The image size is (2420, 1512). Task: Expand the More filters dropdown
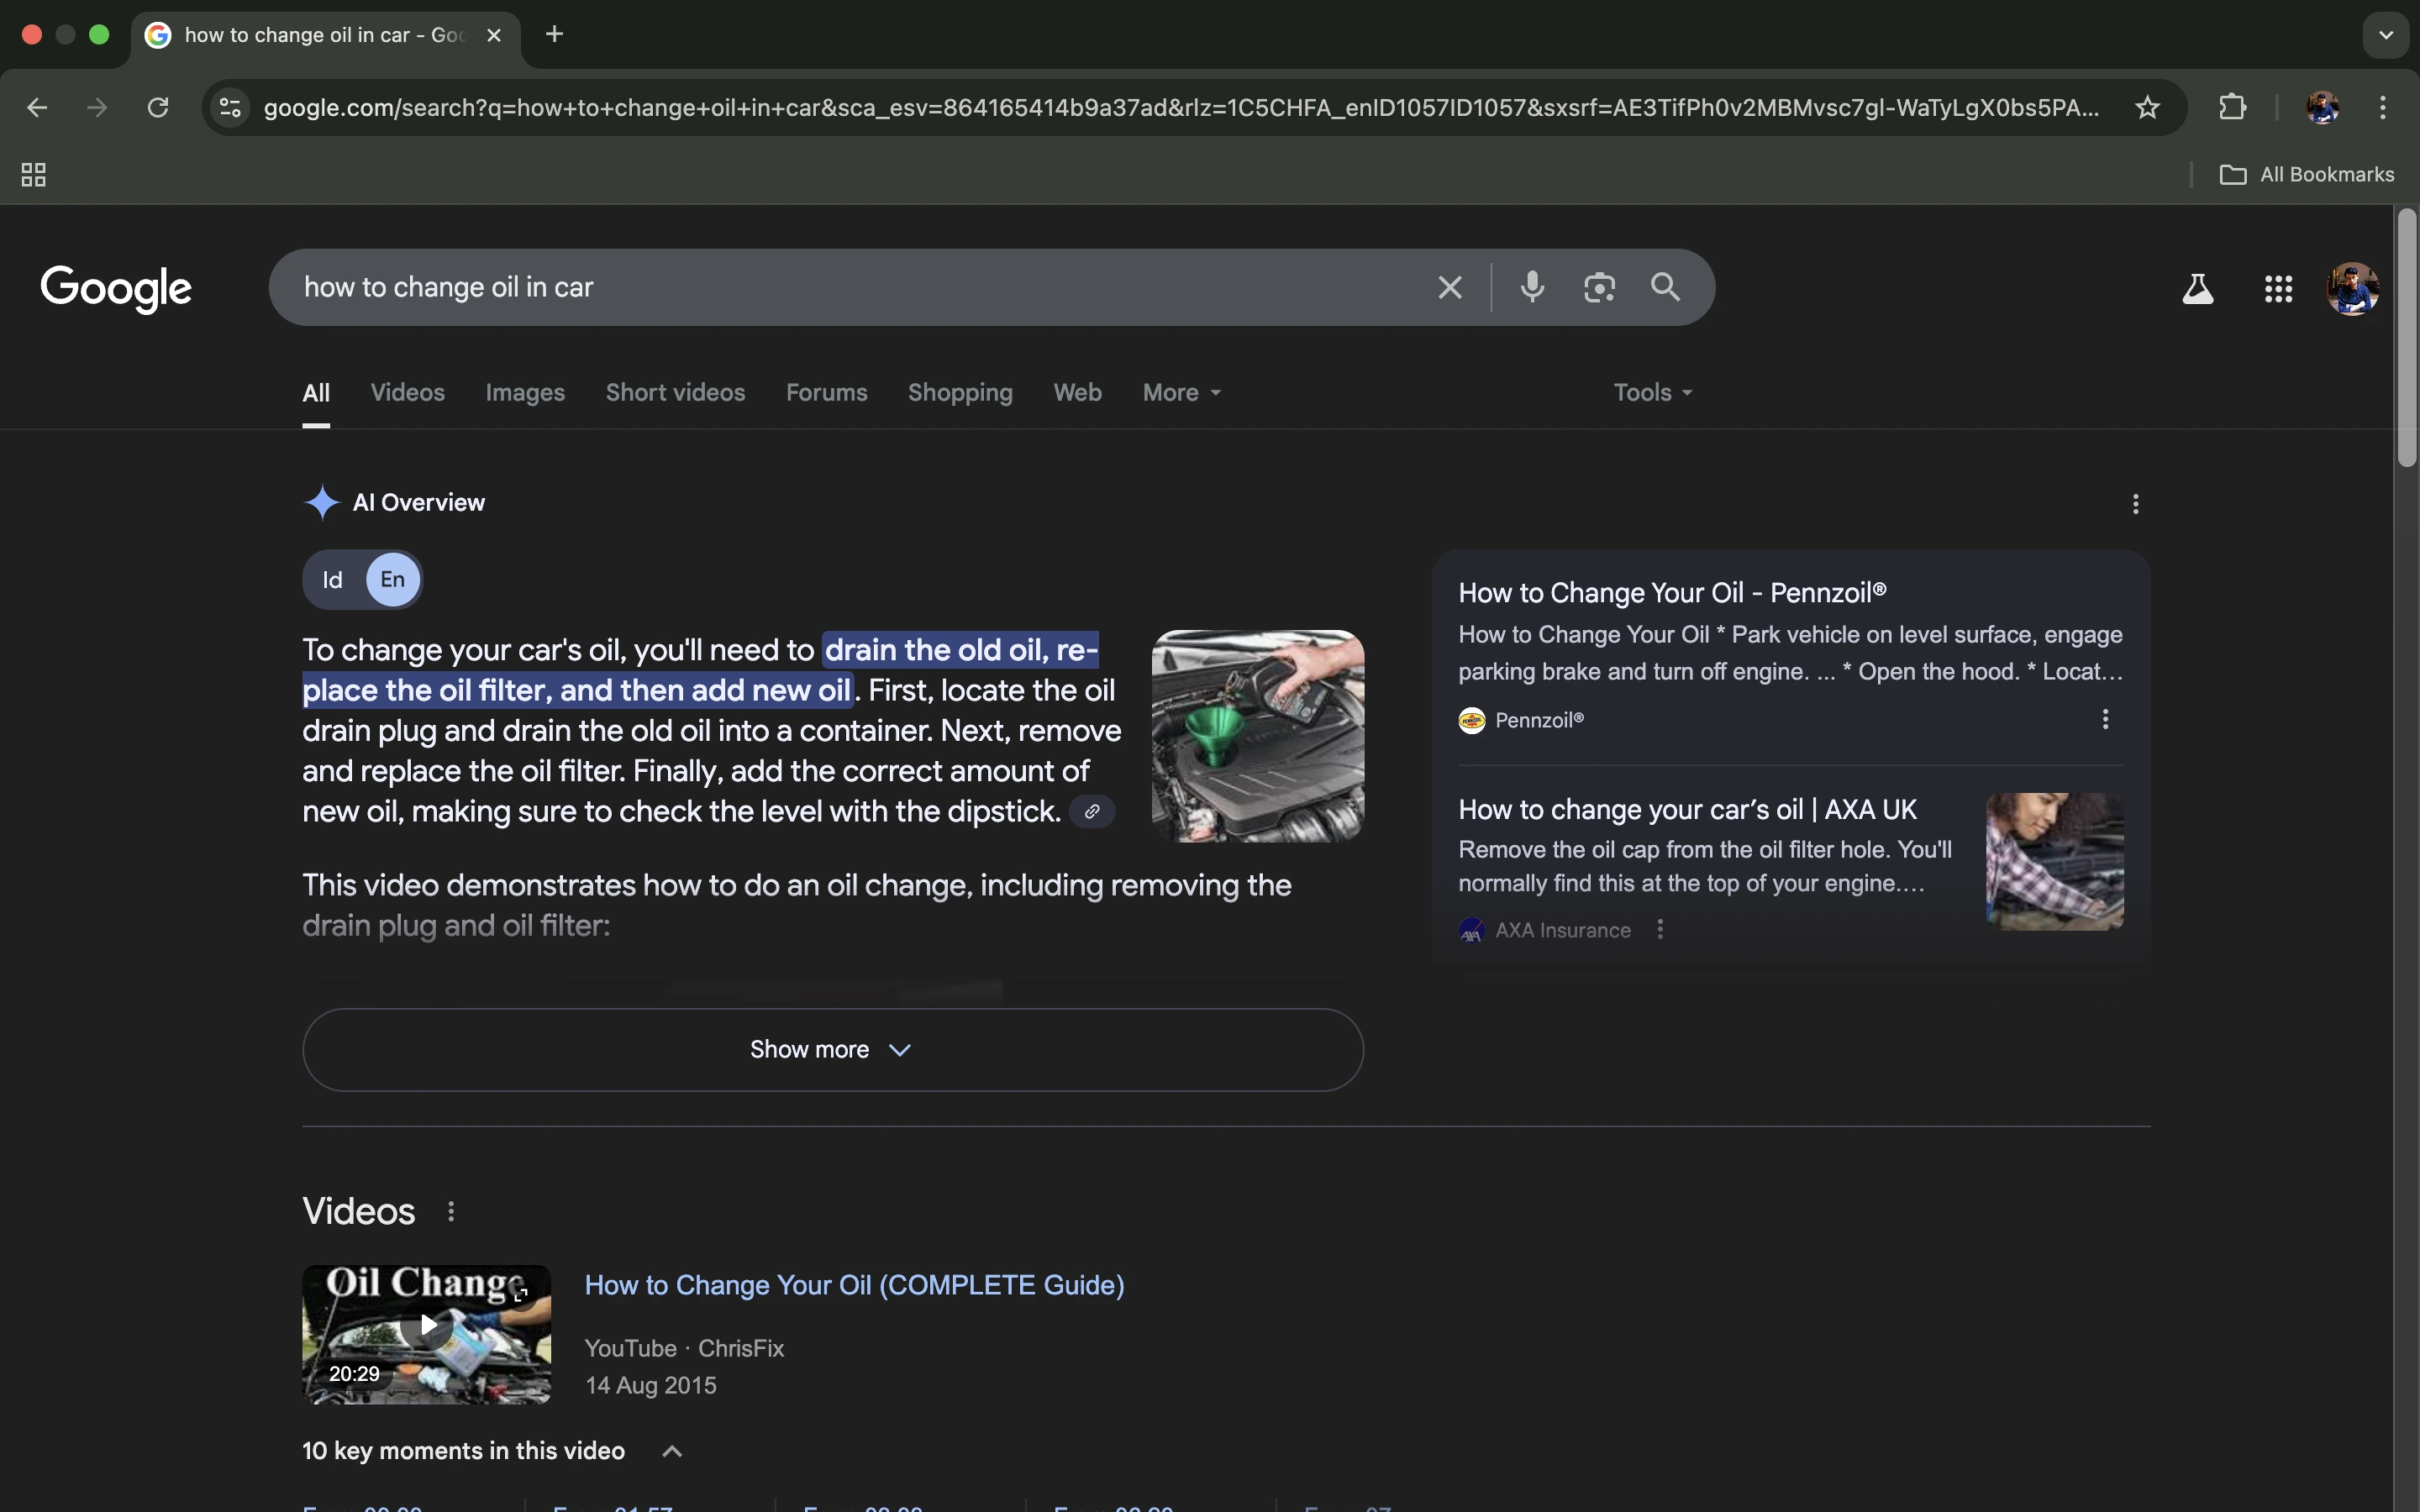pos(1182,392)
